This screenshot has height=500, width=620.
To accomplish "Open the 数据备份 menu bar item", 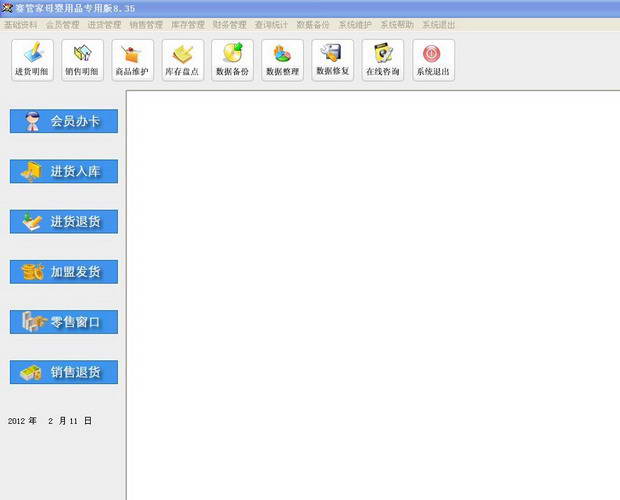I will (313, 25).
